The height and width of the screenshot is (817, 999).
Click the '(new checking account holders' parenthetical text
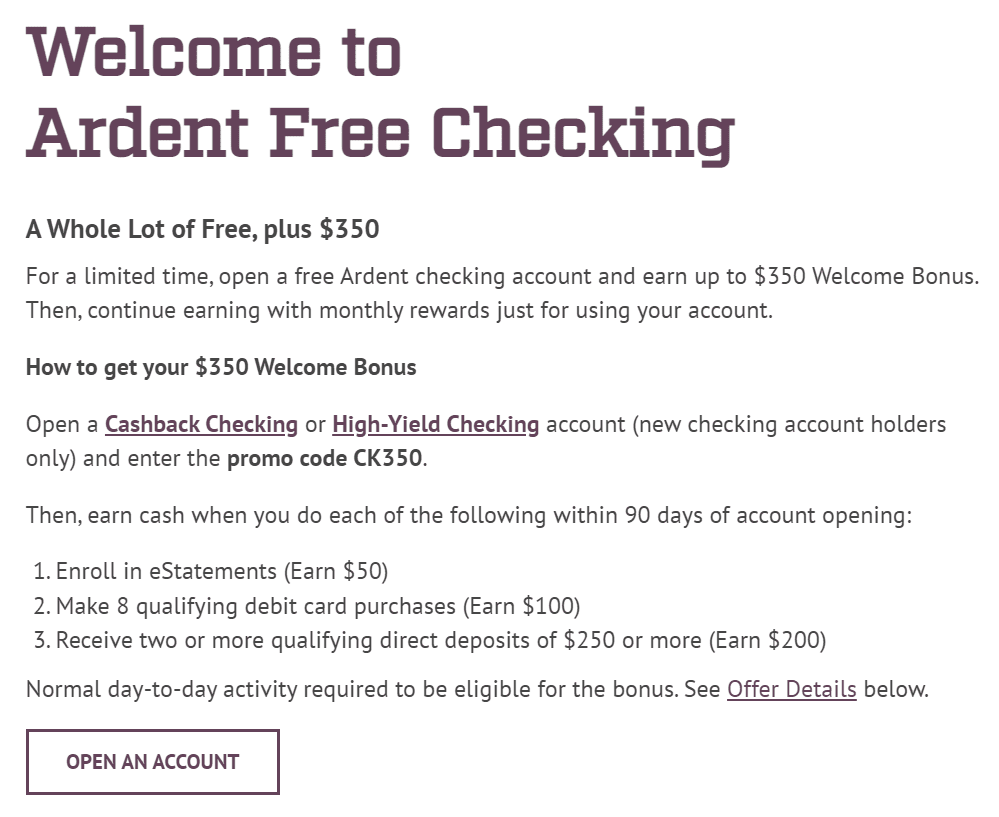point(789,424)
